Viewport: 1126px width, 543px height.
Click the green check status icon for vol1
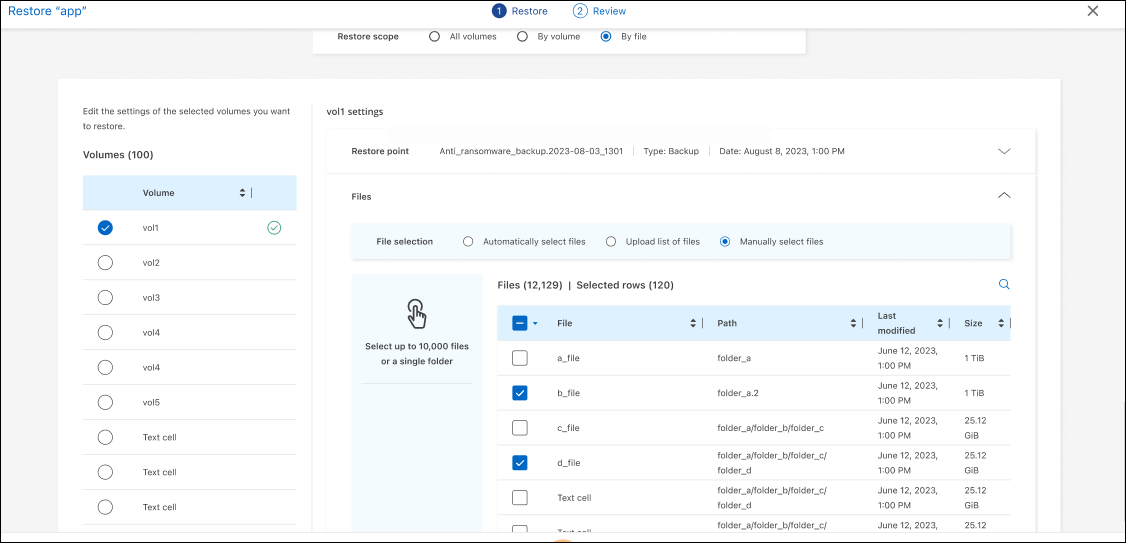pos(274,228)
